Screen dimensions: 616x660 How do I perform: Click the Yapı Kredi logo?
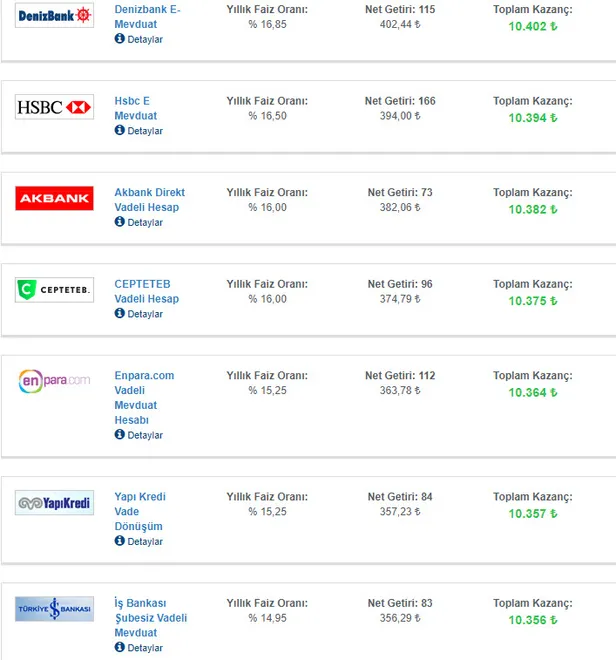[54, 503]
